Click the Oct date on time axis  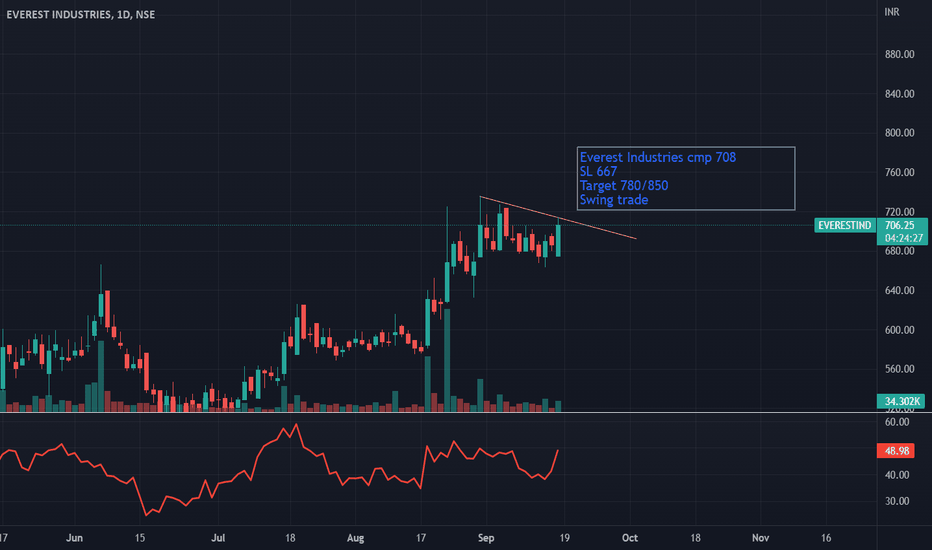630,538
